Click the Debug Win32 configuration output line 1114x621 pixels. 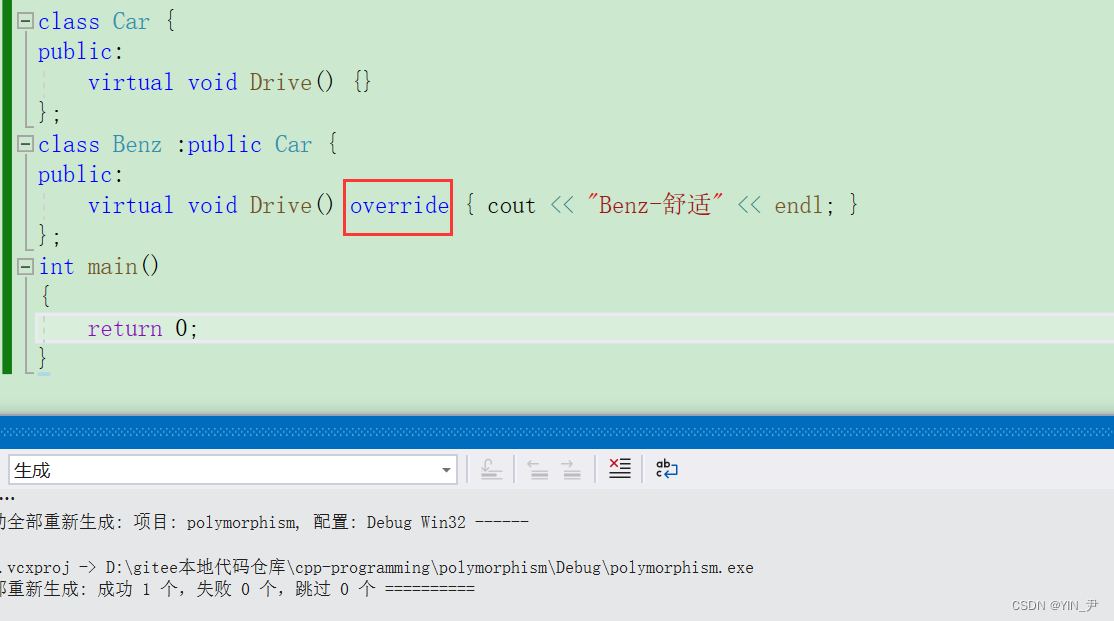tap(264, 522)
